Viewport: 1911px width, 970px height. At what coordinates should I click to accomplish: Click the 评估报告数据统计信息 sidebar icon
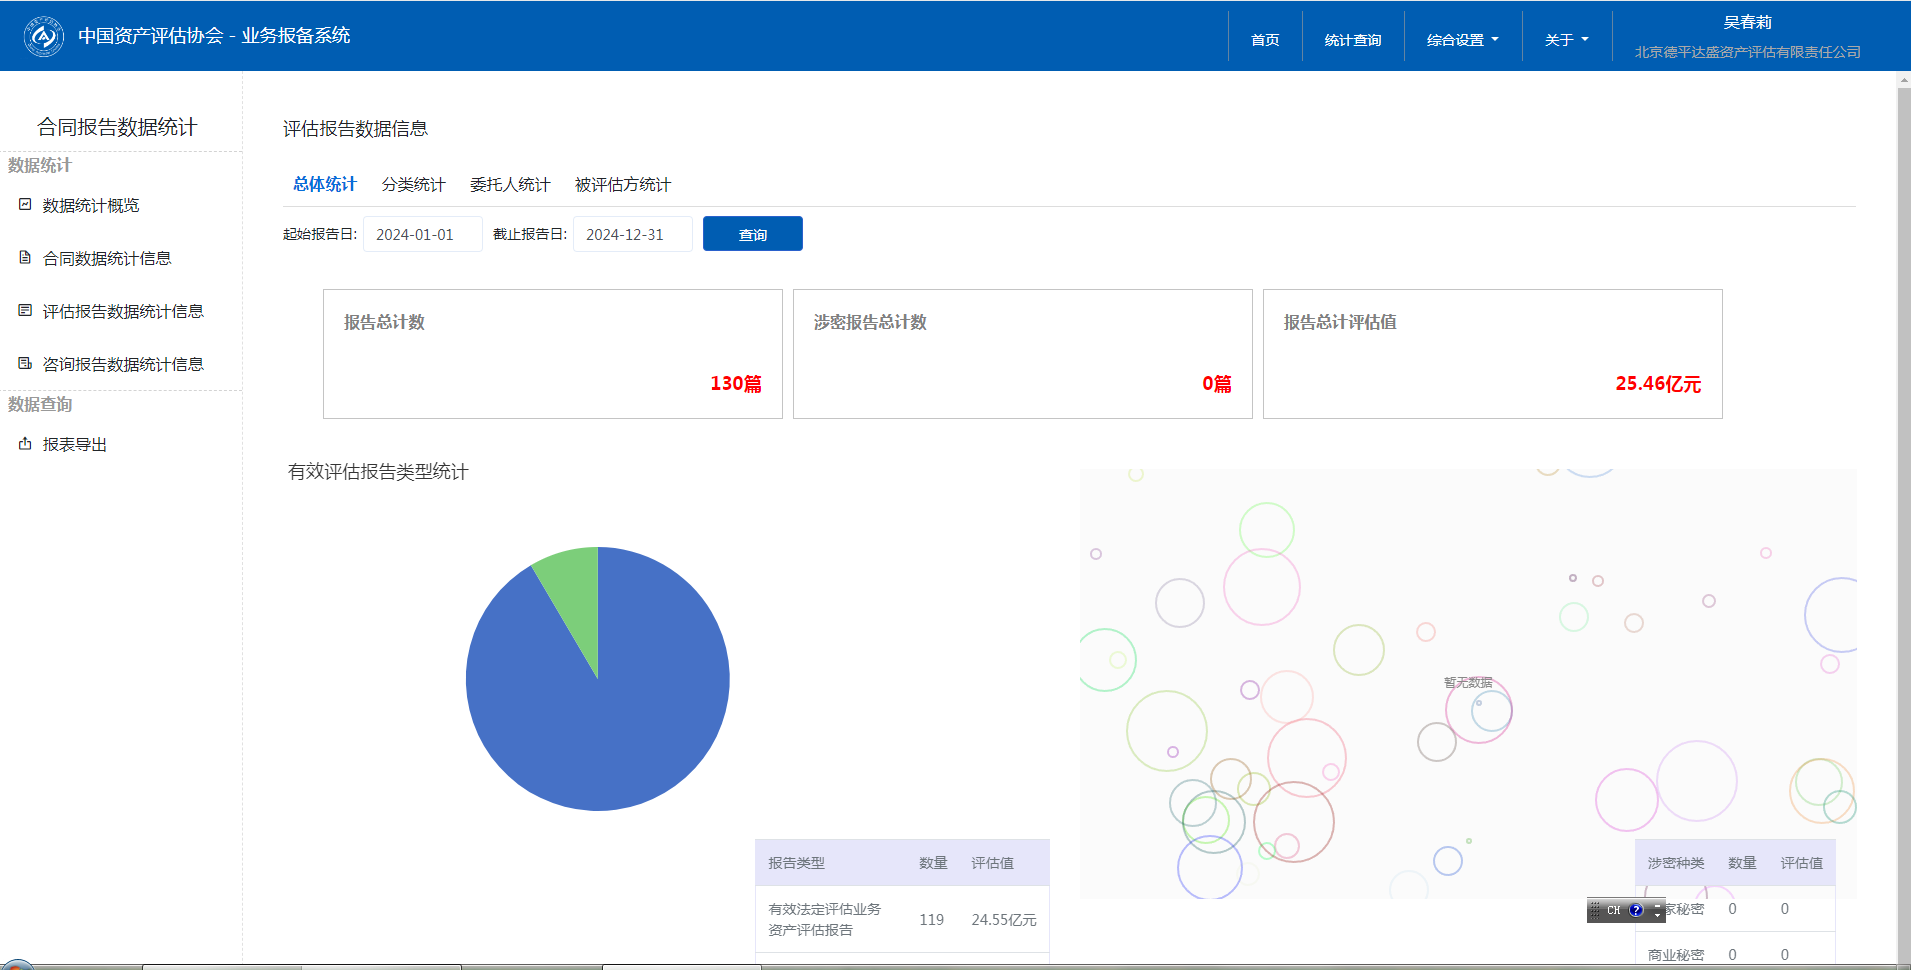point(25,311)
